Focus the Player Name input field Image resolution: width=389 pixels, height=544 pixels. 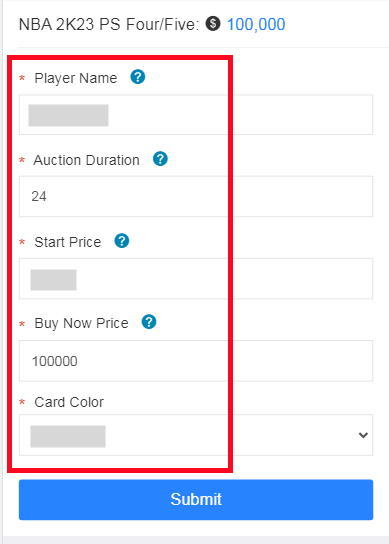196,114
